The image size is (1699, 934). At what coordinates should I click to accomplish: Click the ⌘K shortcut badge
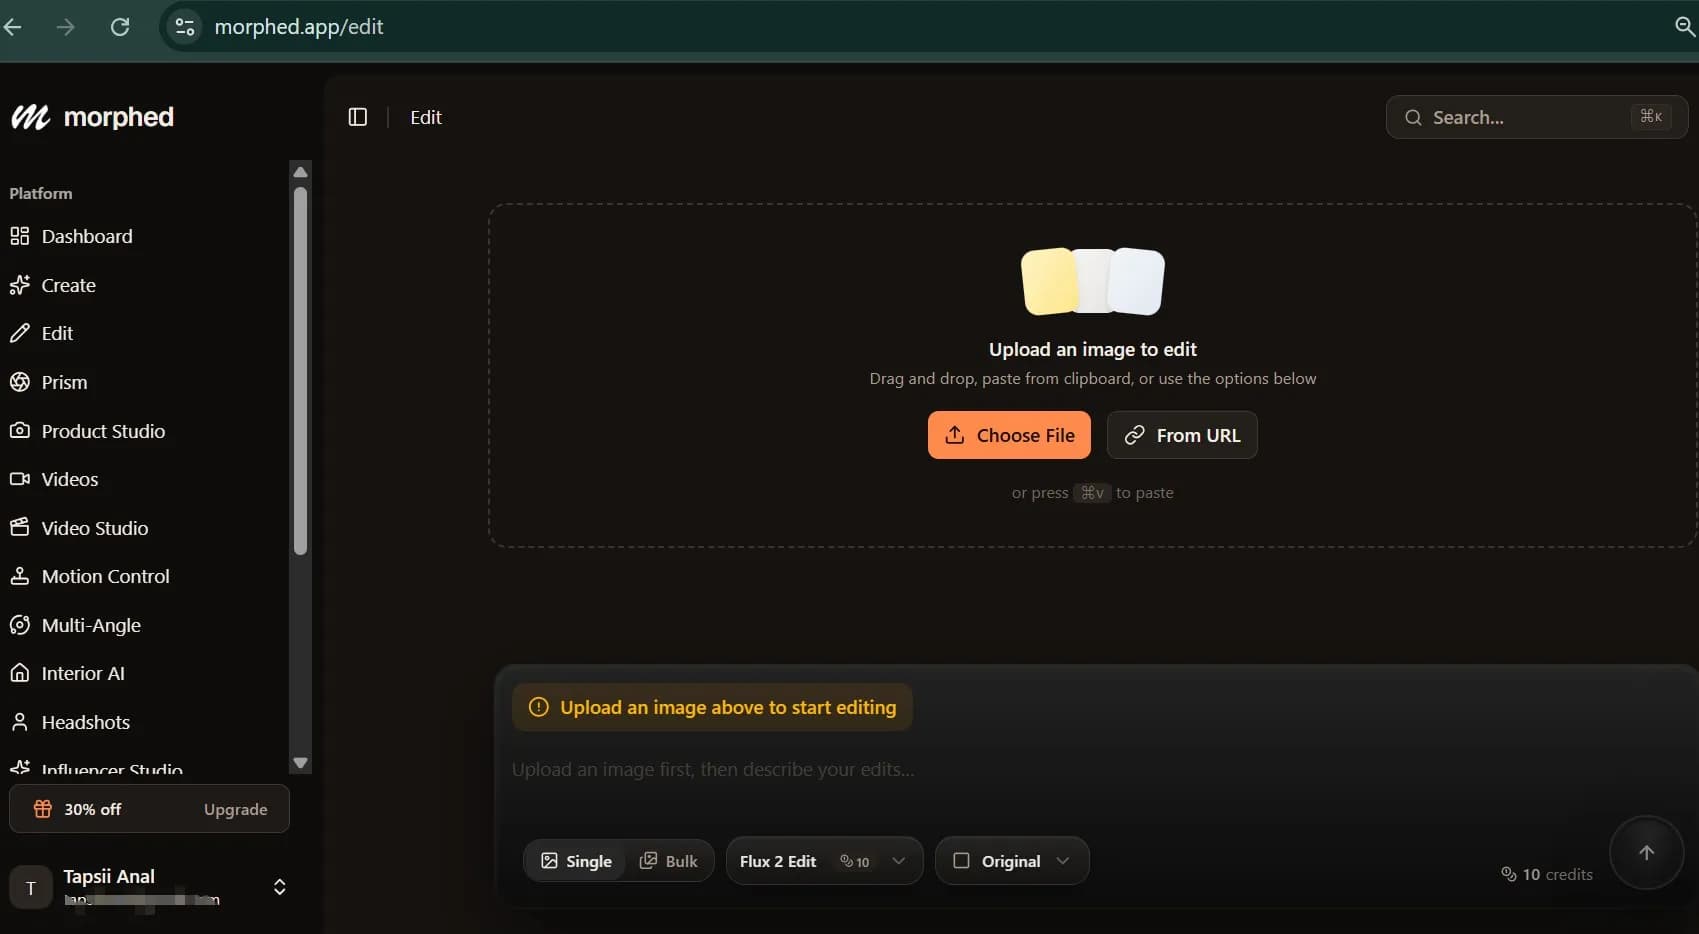click(1651, 117)
